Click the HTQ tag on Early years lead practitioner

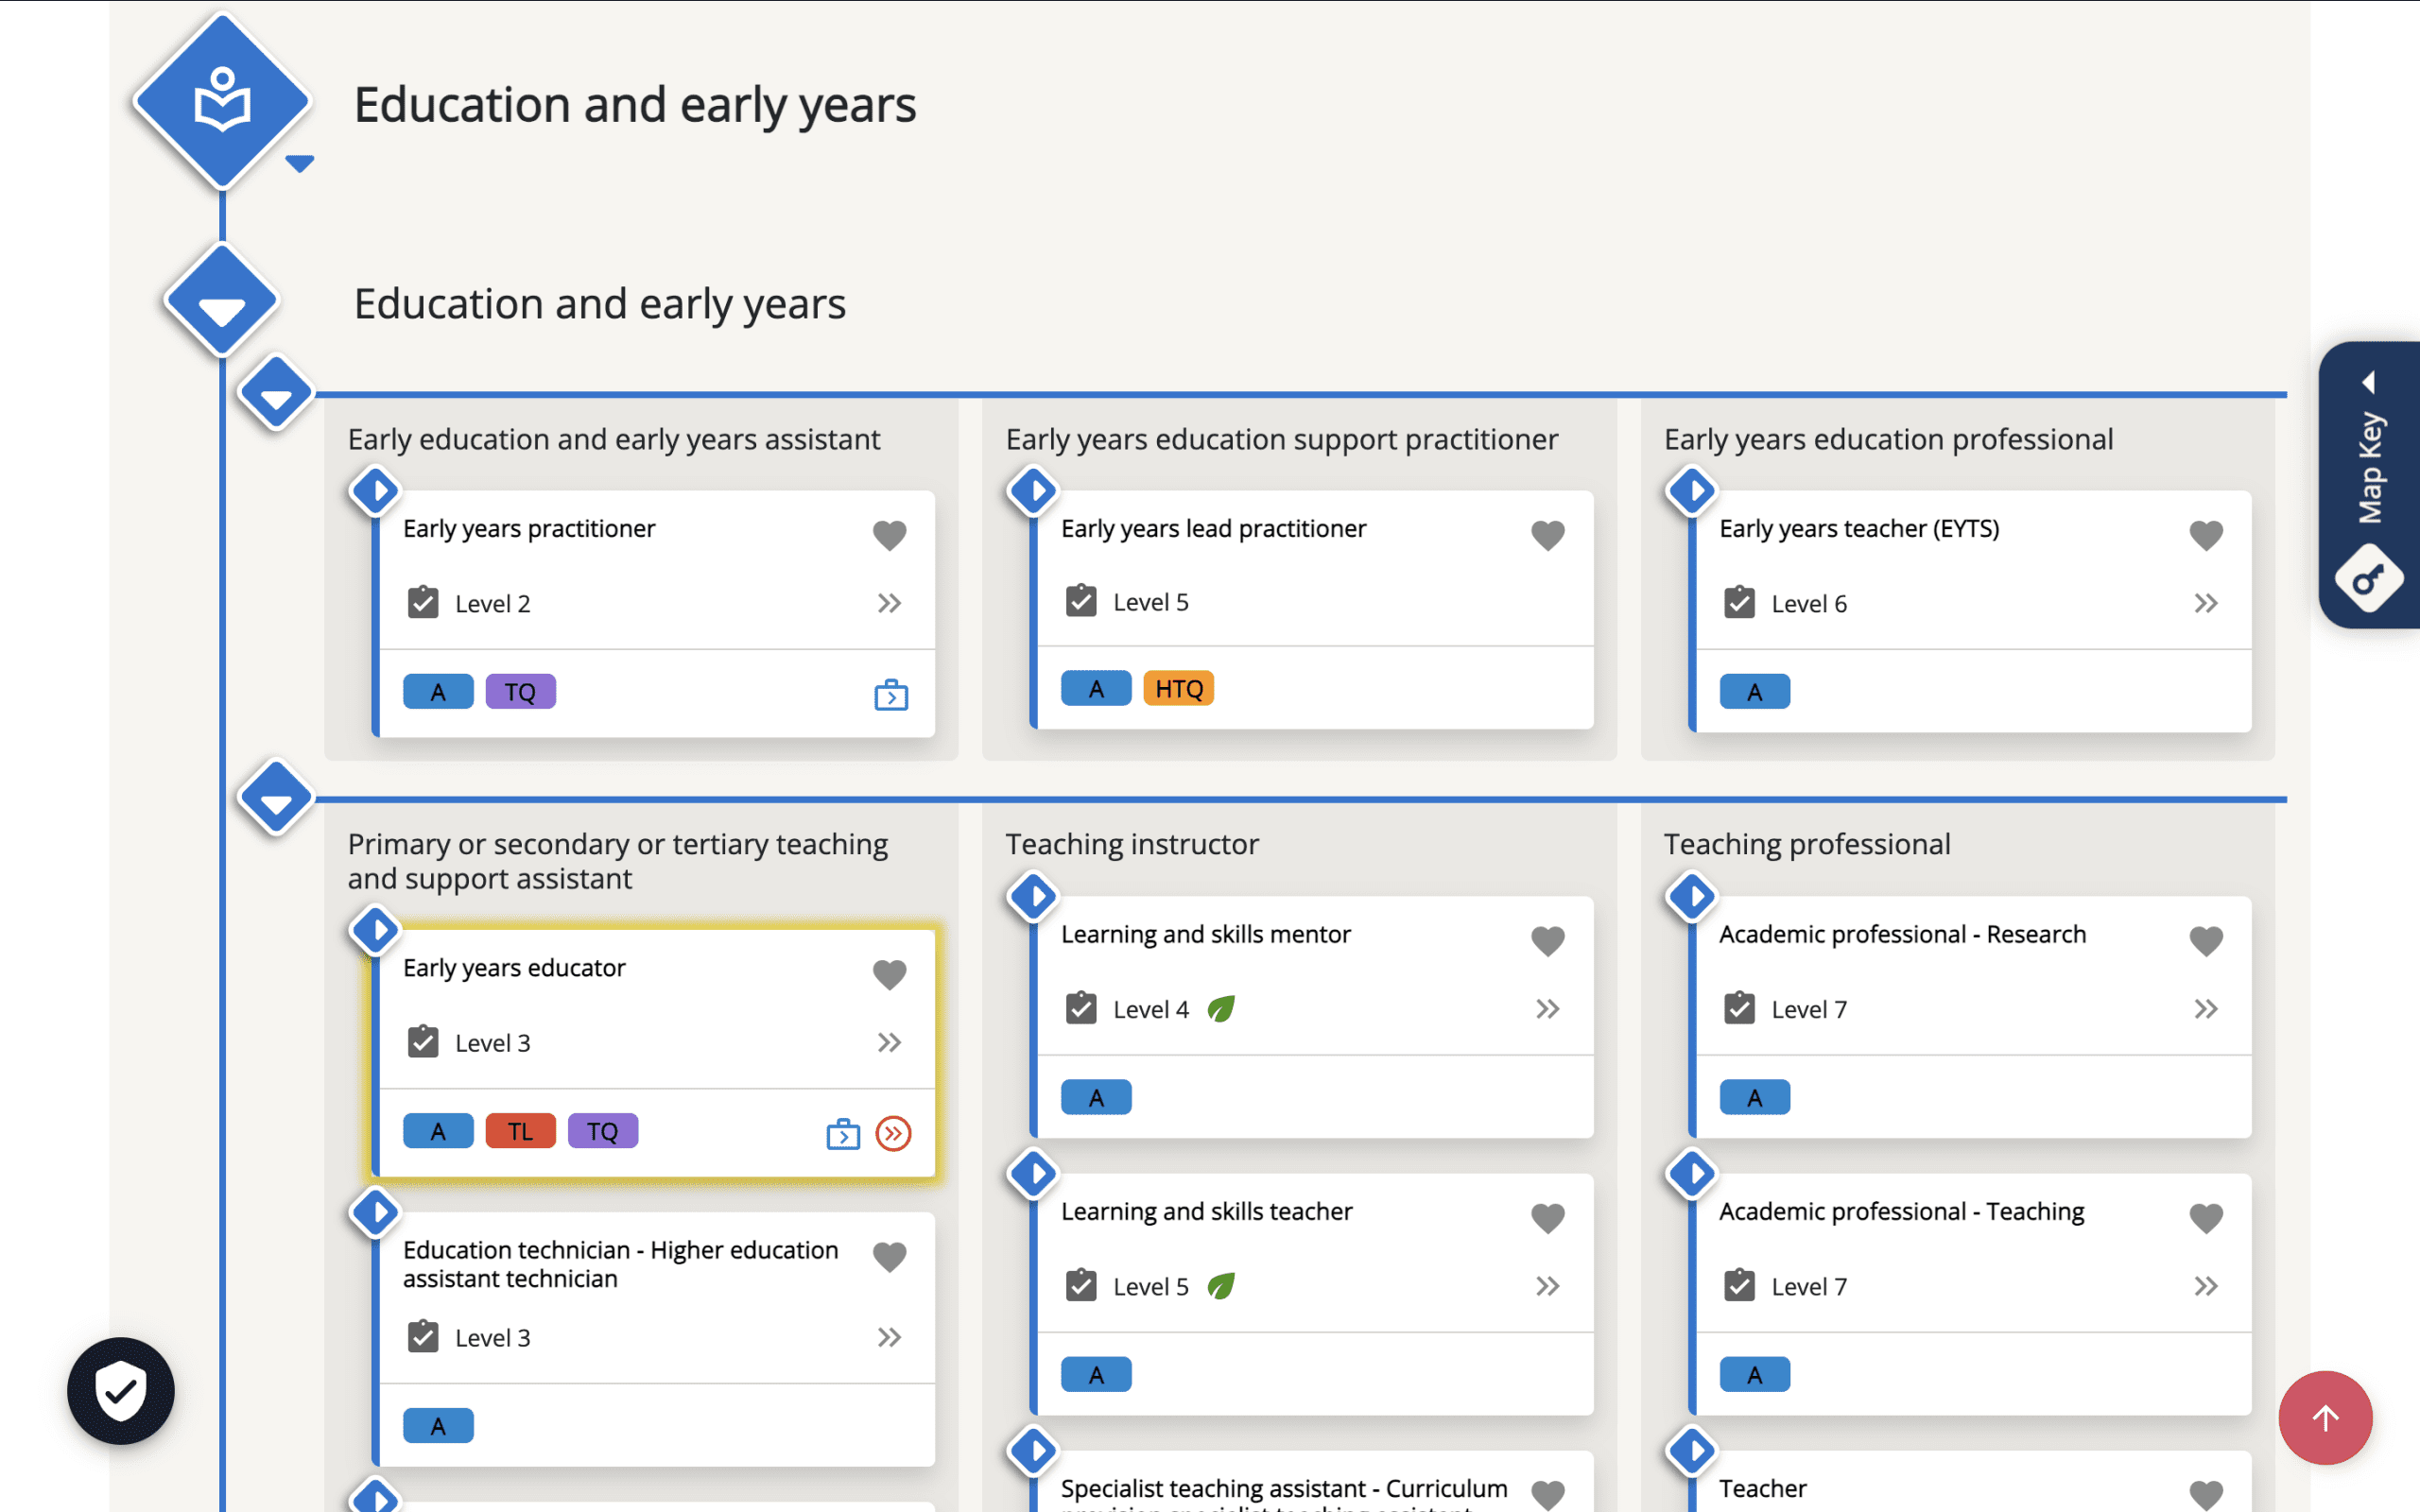tap(1178, 688)
